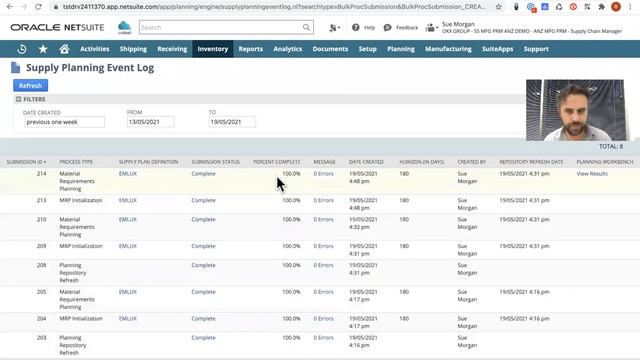Open the Create New icon next to the search box
This screenshot has width=640, height=360.
tap(335, 27)
